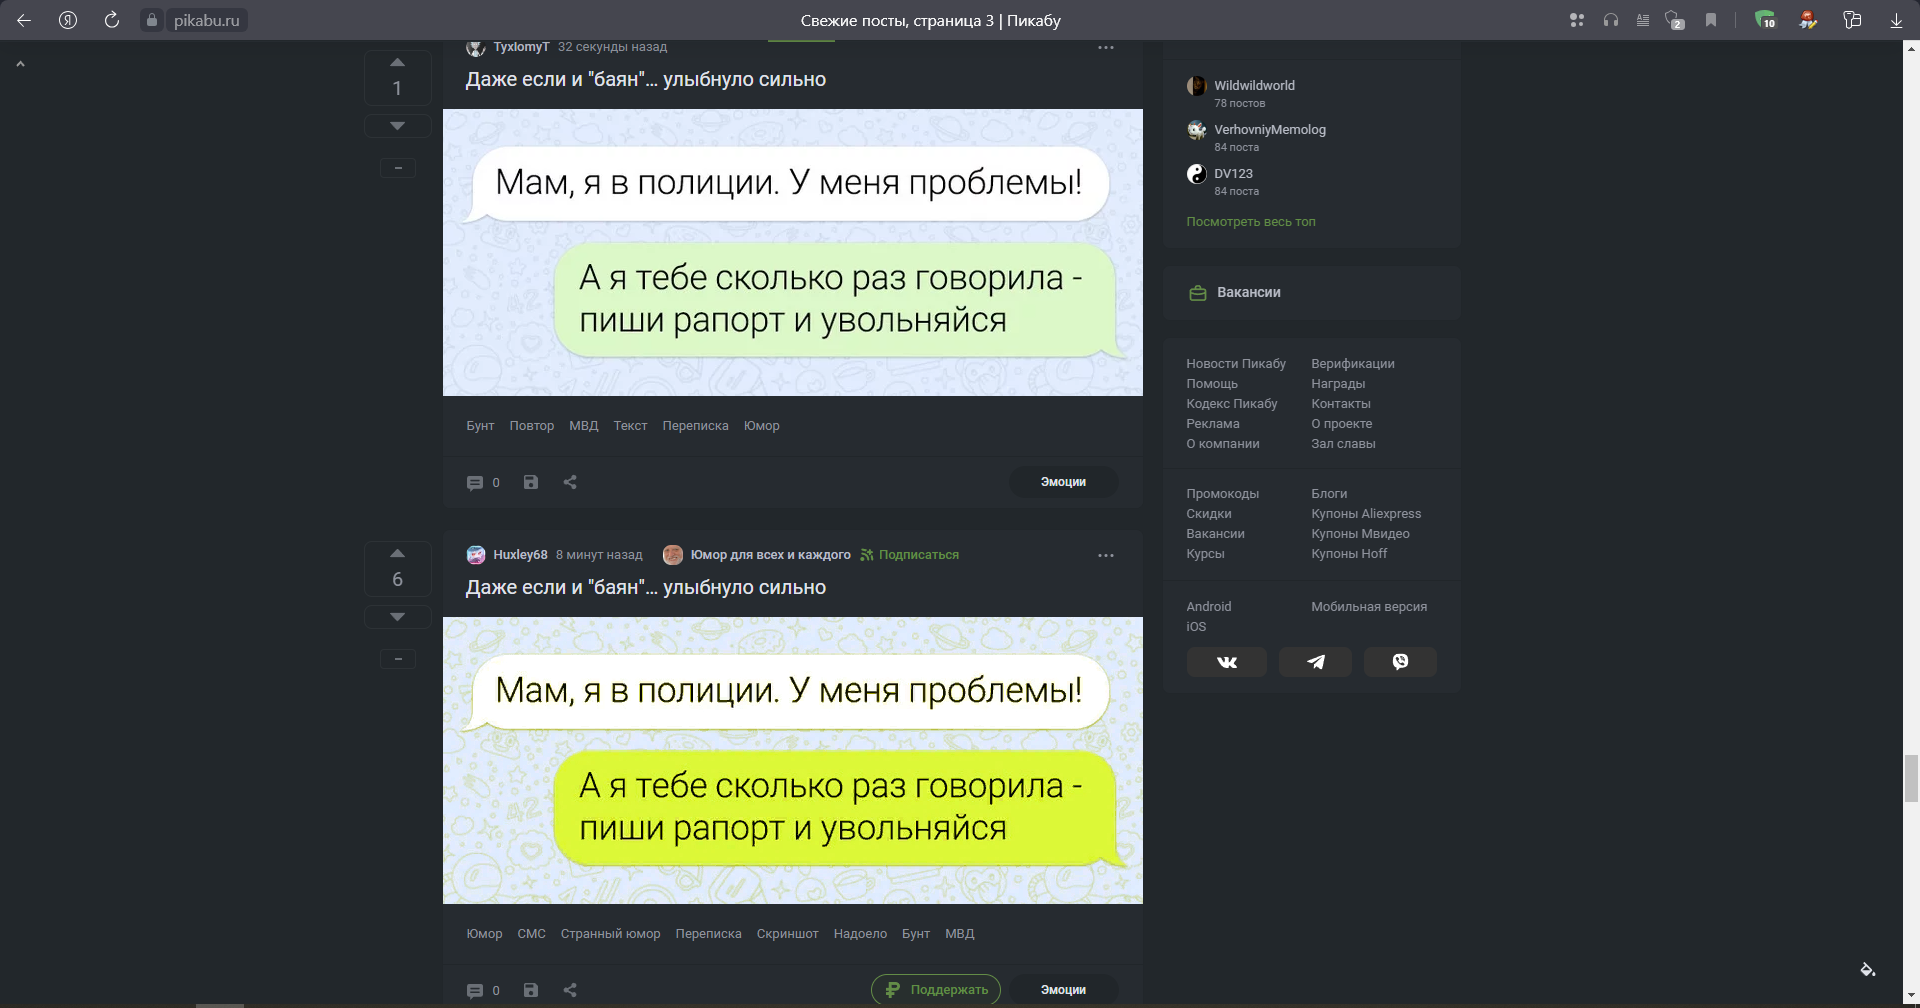Open Эмоции on TyxlomyT's post
Viewport: 1920px width, 1008px height.
click(x=1063, y=482)
